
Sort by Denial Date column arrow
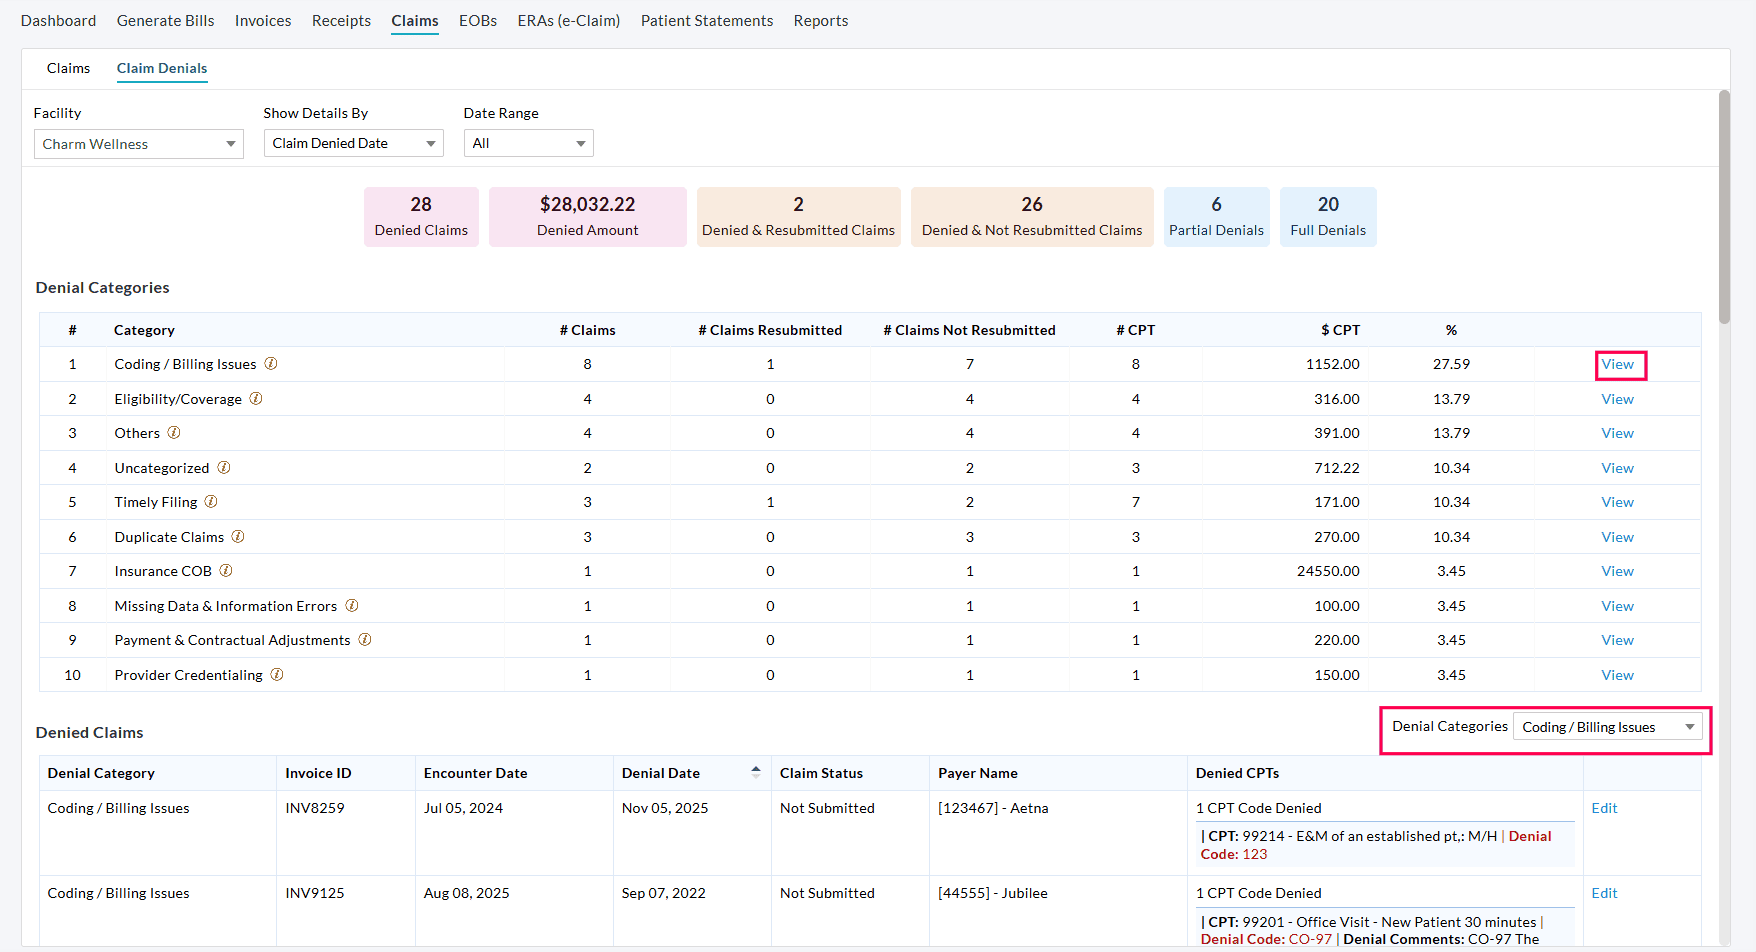pos(756,772)
